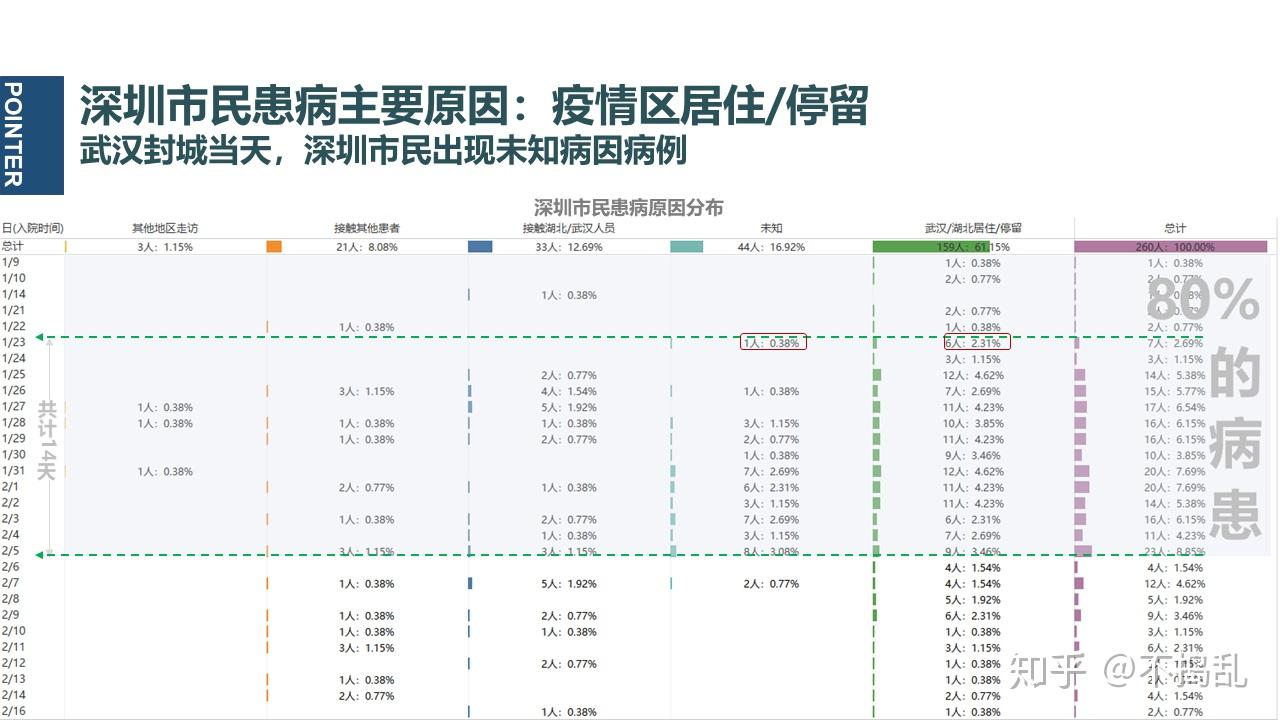The width and height of the screenshot is (1280, 720).
Task: Select column header '未知'
Action: pos(771,229)
